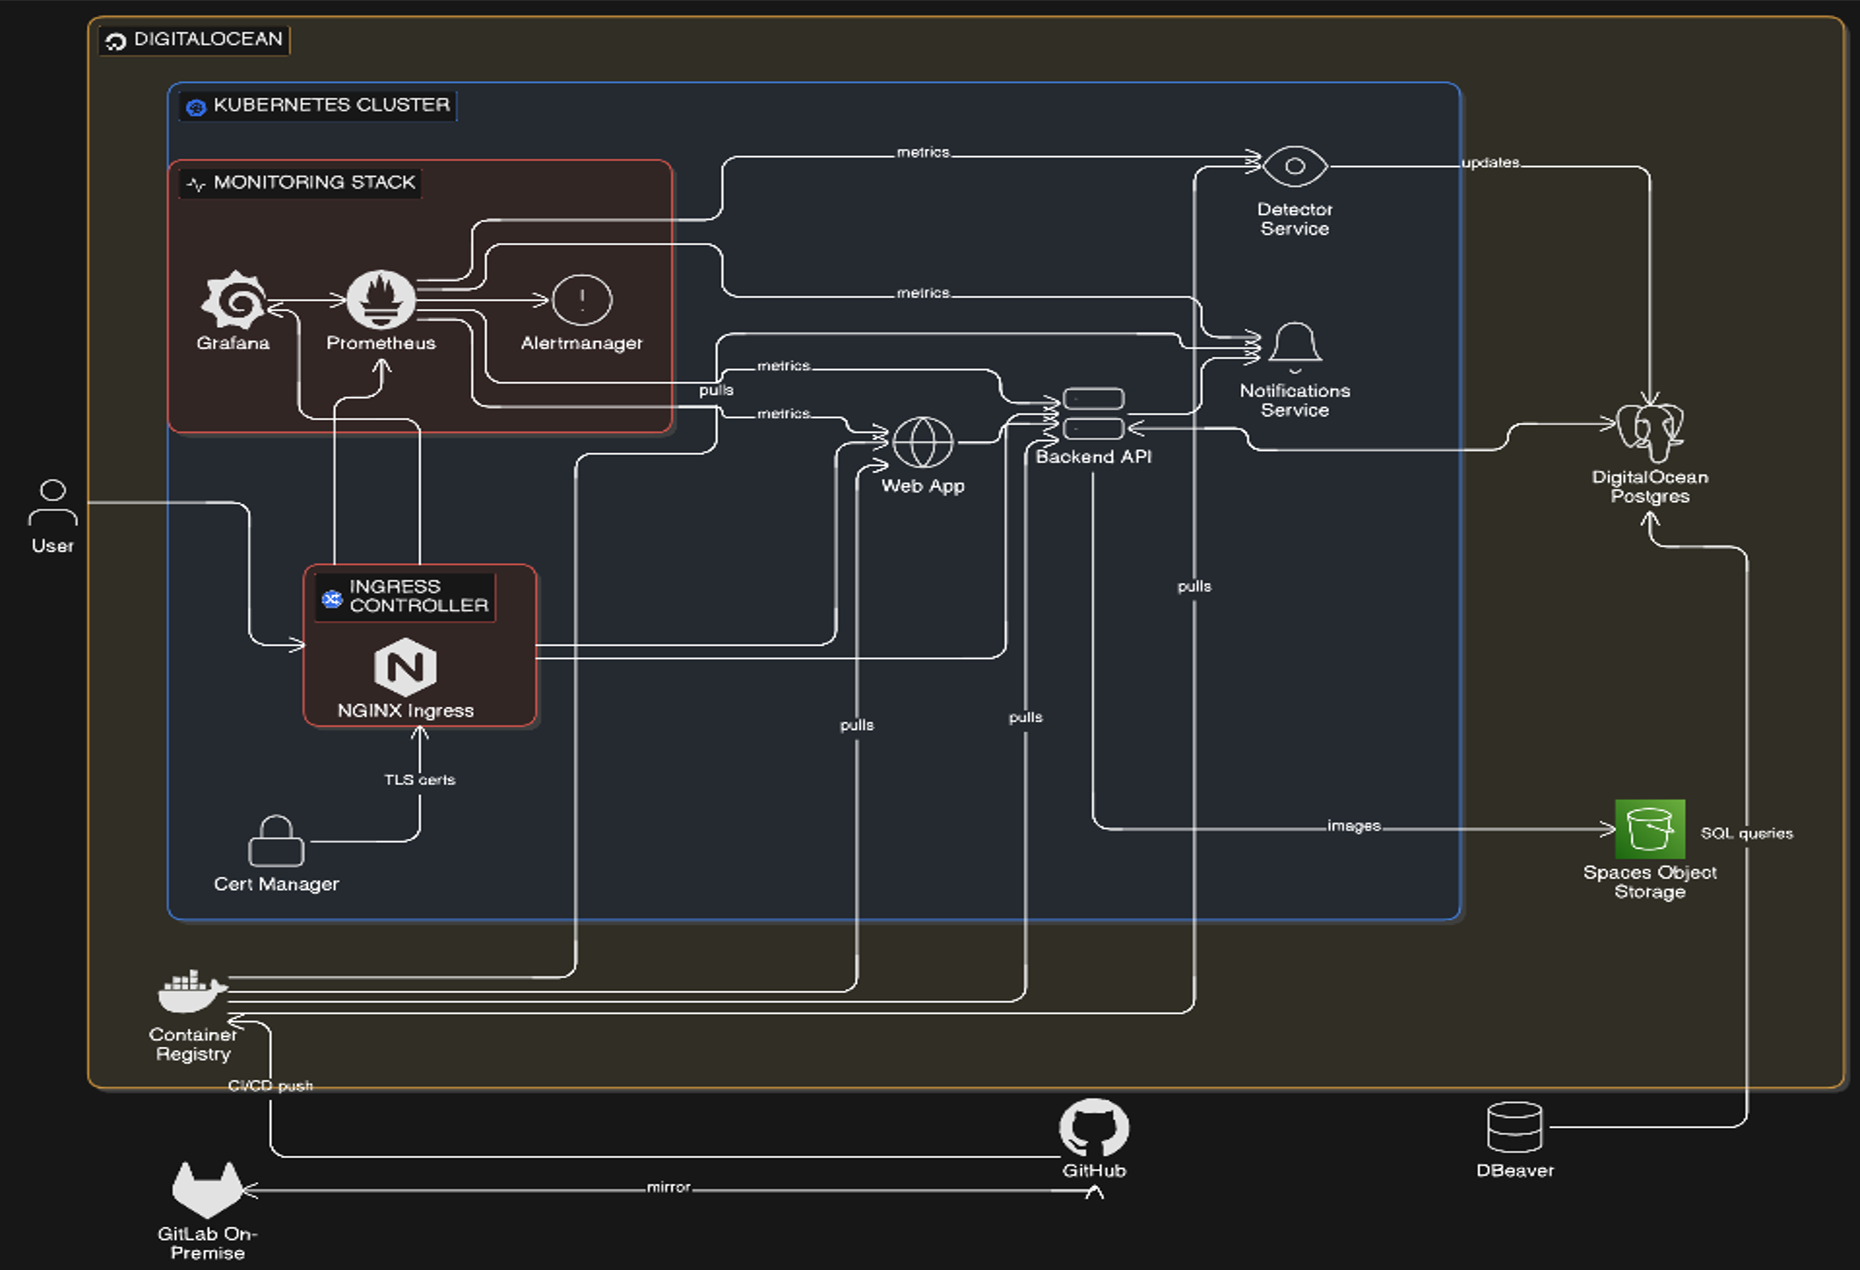Screen dimensions: 1860x1270
Task: Click the 'CI/CD push' connector label
Action: tap(270, 1086)
